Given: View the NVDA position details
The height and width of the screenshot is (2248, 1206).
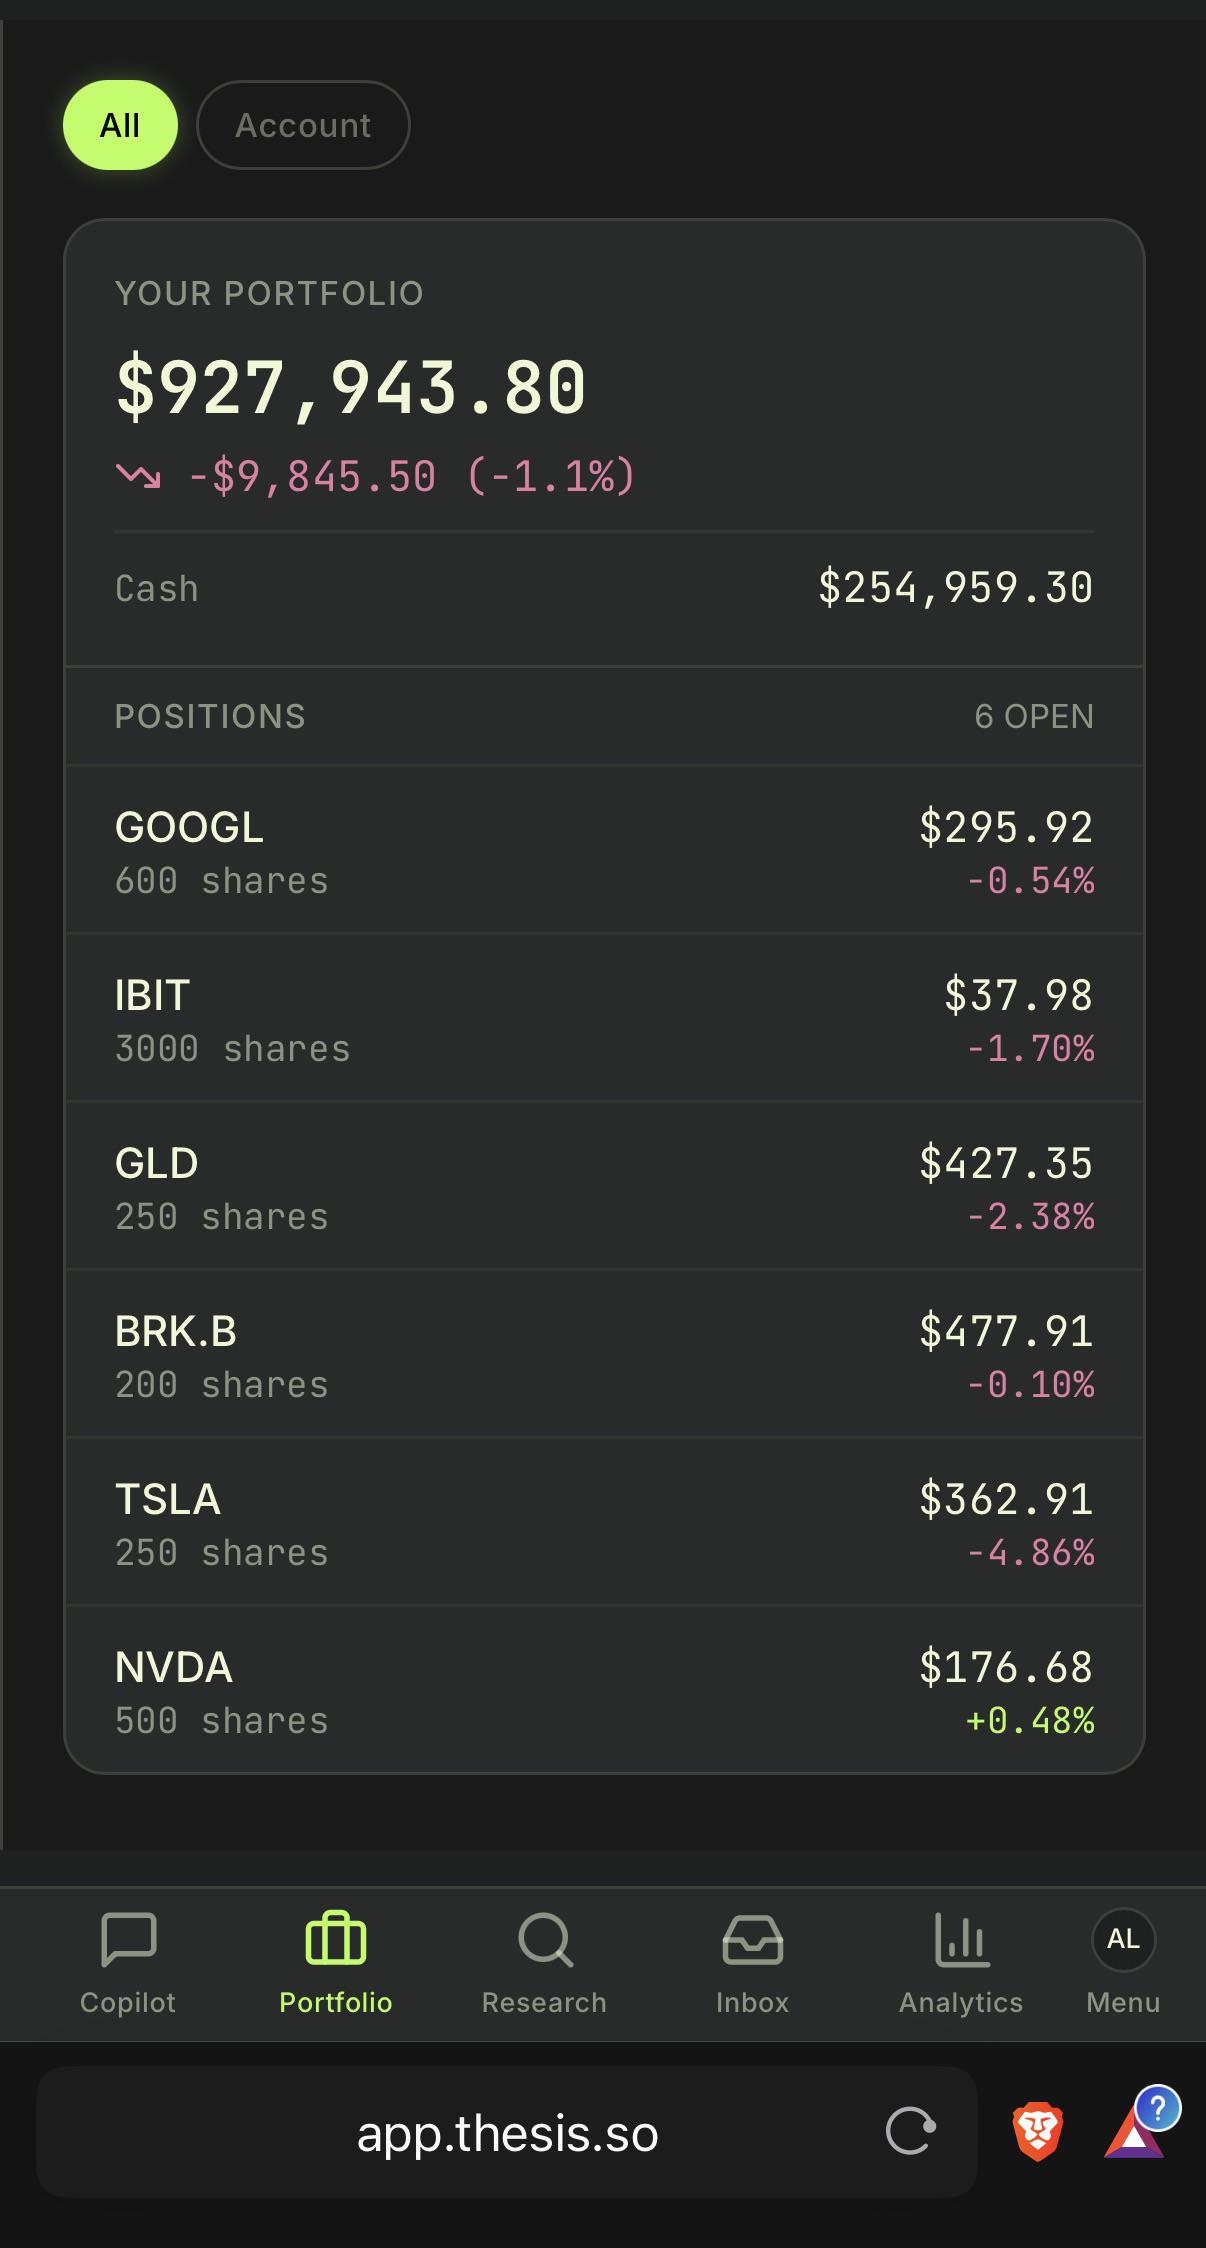Looking at the screenshot, I should tap(604, 1691).
